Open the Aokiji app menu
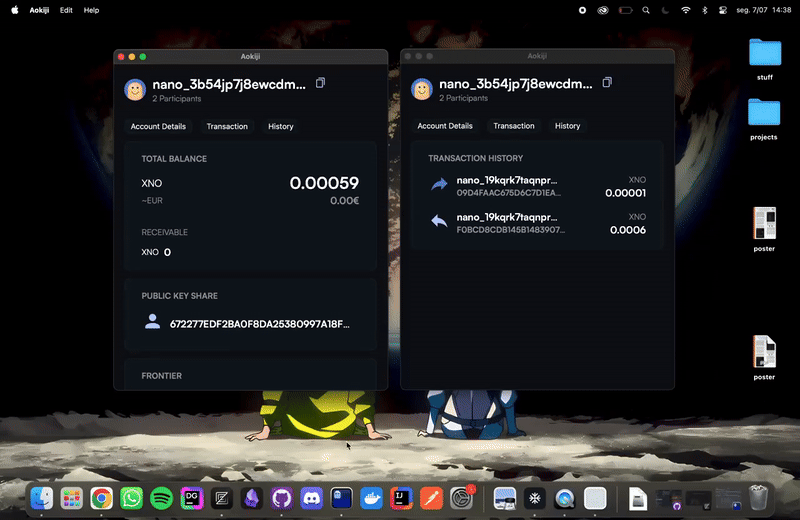The width and height of the screenshot is (800, 520). click(39, 10)
